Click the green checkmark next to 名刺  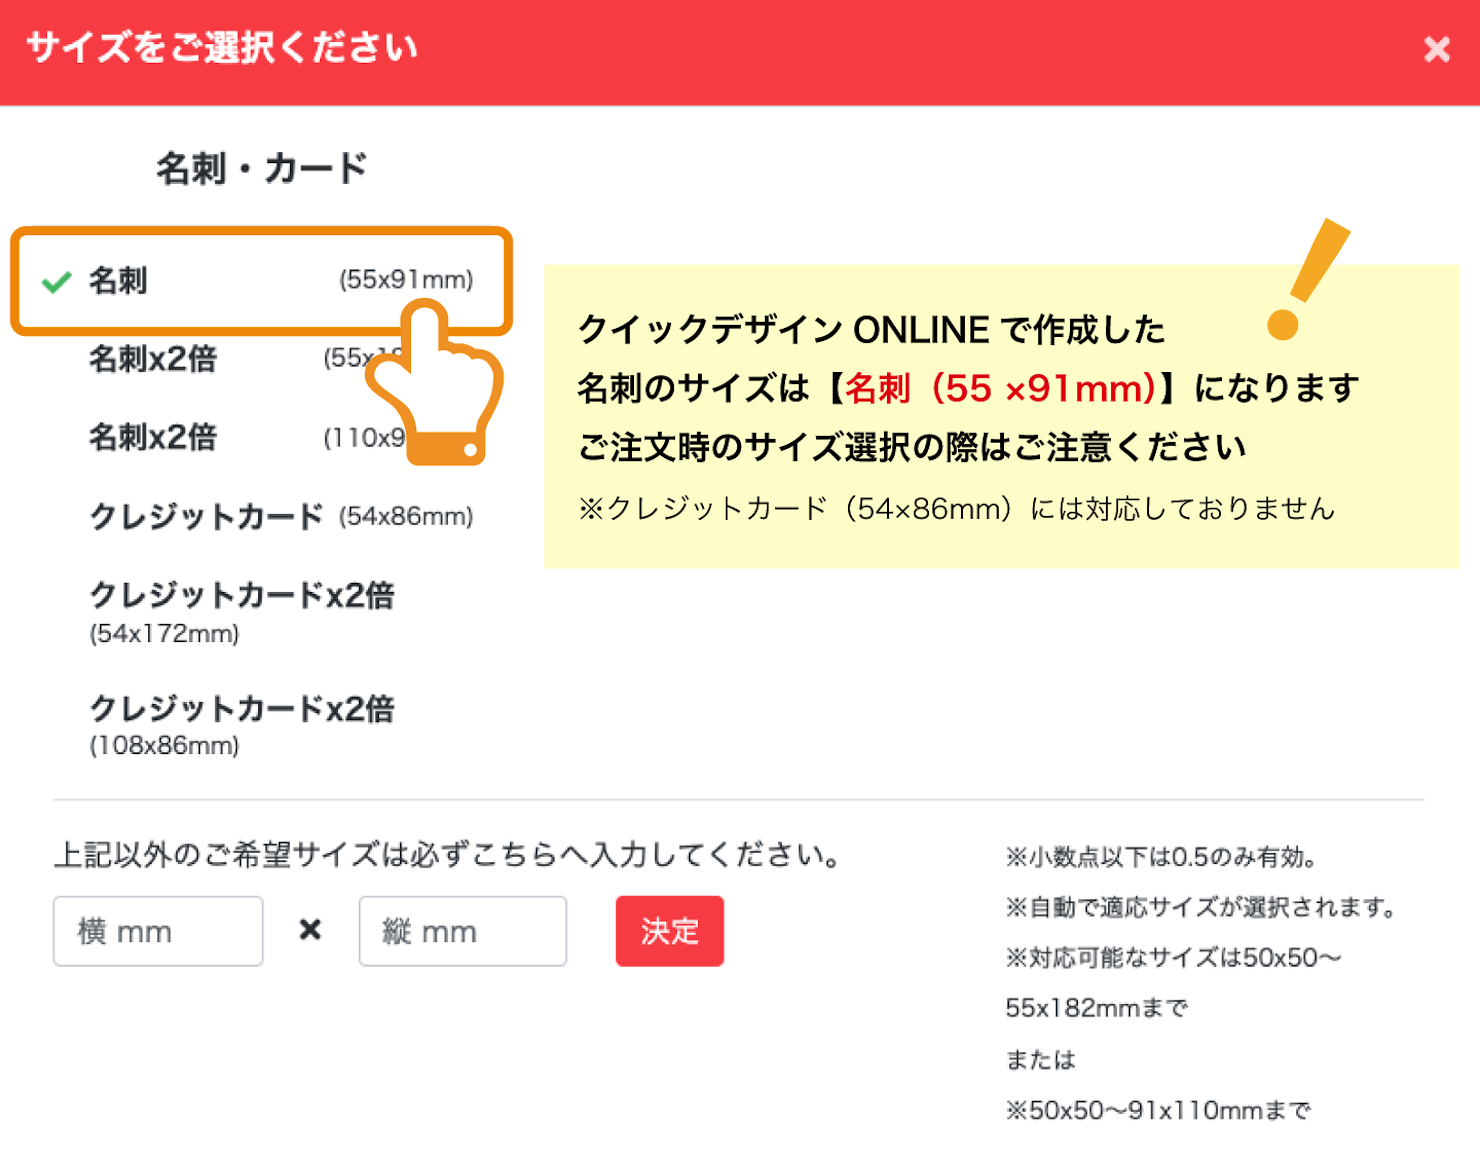(57, 281)
